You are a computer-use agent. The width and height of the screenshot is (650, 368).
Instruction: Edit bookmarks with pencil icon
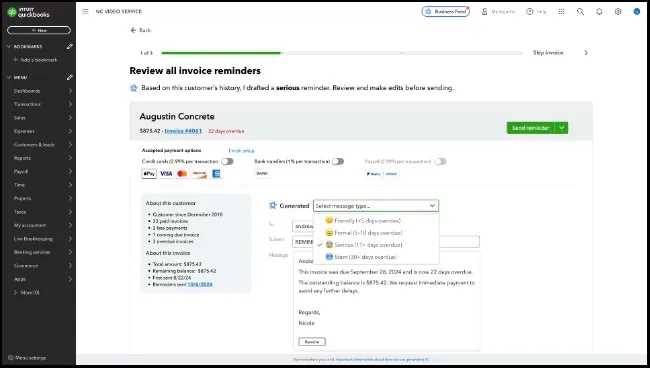(70, 46)
